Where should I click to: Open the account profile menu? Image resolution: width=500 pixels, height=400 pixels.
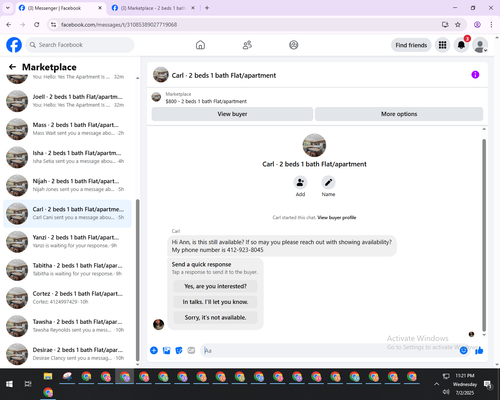coord(480,45)
